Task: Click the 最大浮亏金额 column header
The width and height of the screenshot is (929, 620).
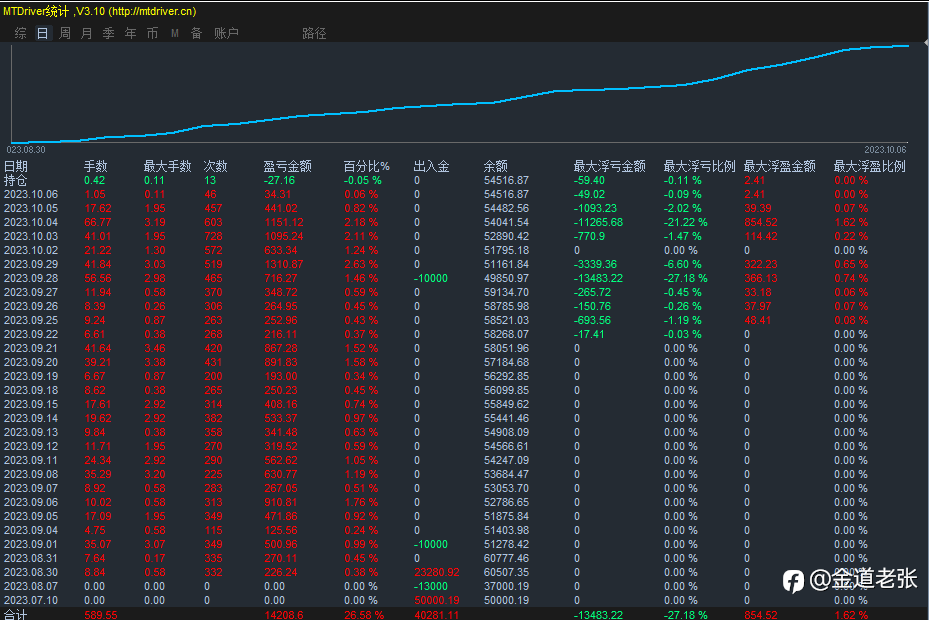Action: click(x=610, y=167)
